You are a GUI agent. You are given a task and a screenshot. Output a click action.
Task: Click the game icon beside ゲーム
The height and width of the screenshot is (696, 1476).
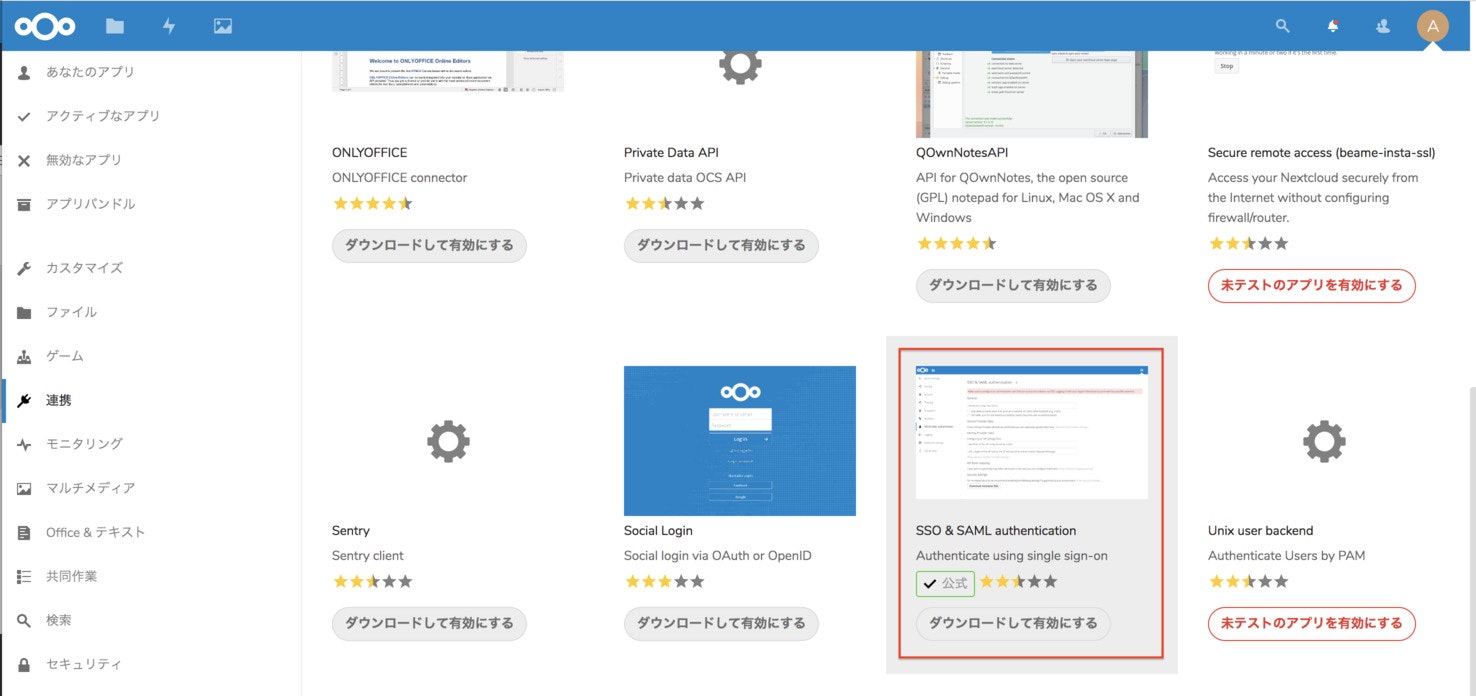click(x=24, y=356)
